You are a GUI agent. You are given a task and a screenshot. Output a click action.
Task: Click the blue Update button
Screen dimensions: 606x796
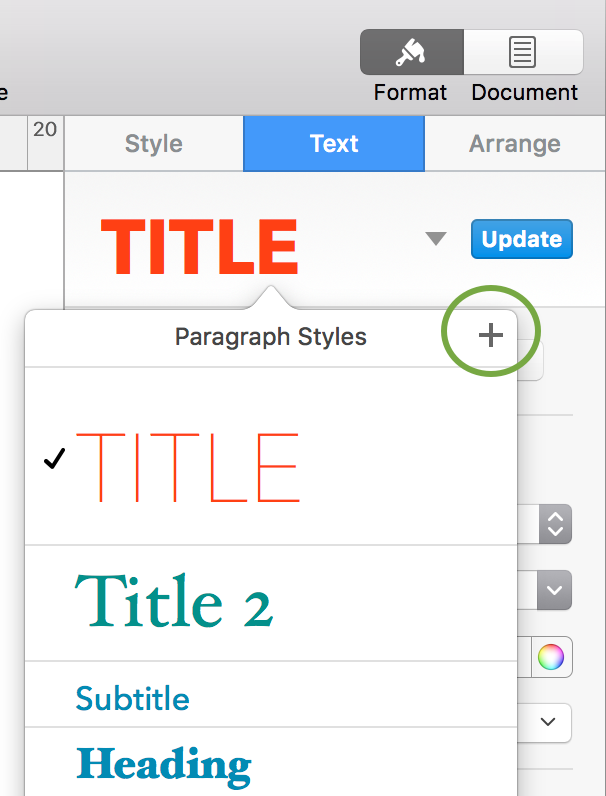pos(522,239)
